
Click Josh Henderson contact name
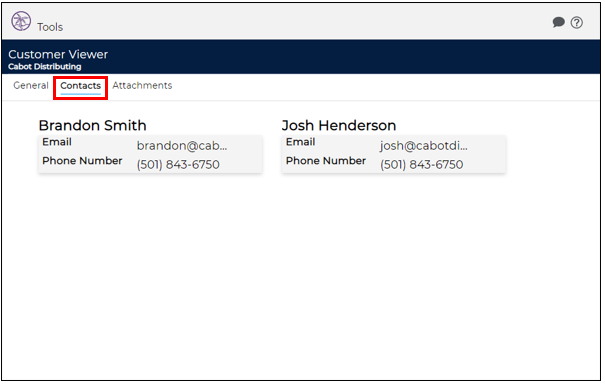pyautogui.click(x=339, y=125)
